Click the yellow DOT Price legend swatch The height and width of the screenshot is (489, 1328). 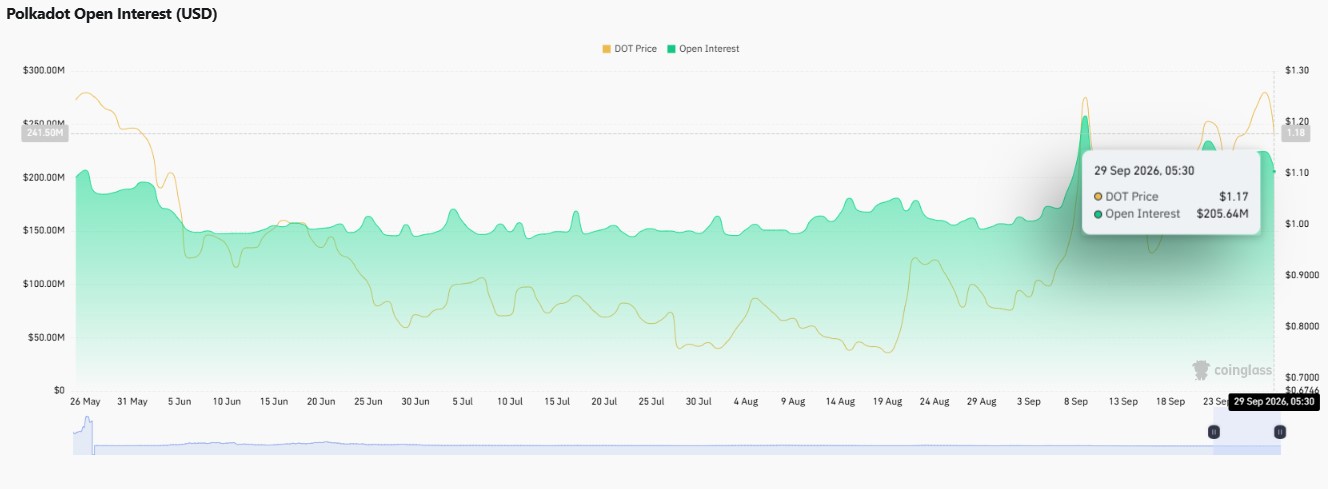coord(606,48)
